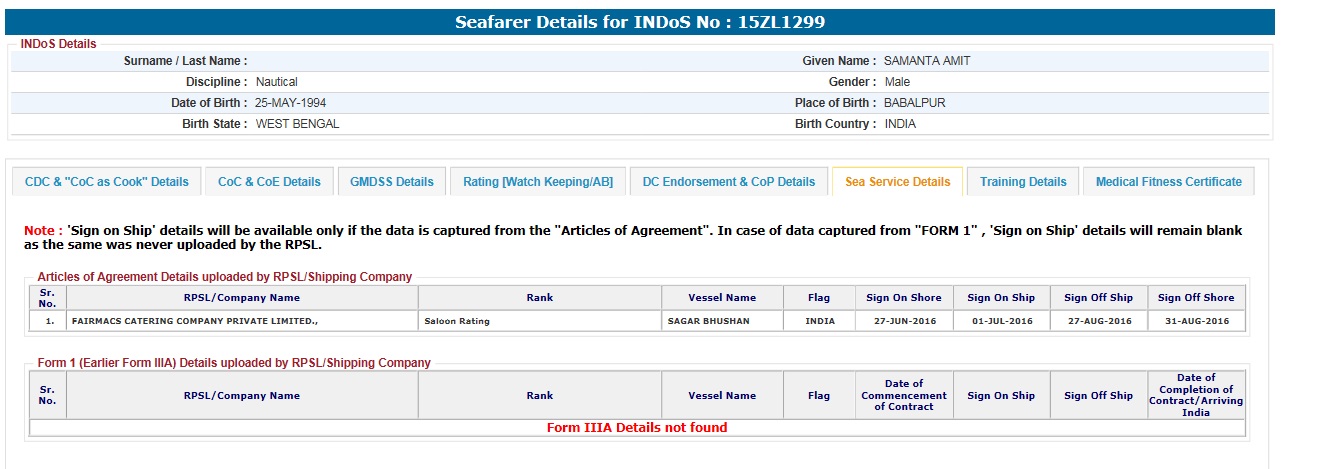
Task: Go to DC Endorsement & CoP Details tab
Action: (x=728, y=182)
